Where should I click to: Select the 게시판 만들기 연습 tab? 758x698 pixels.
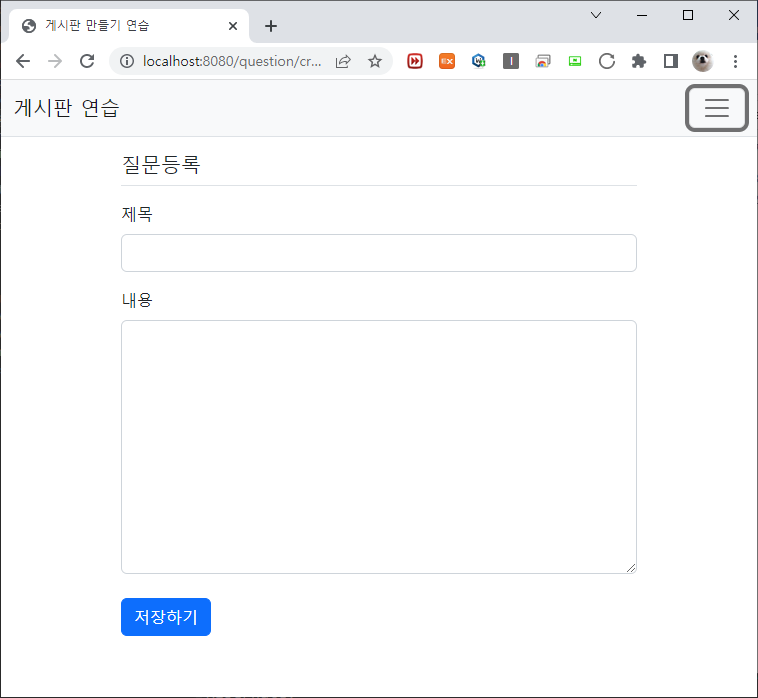point(128,26)
